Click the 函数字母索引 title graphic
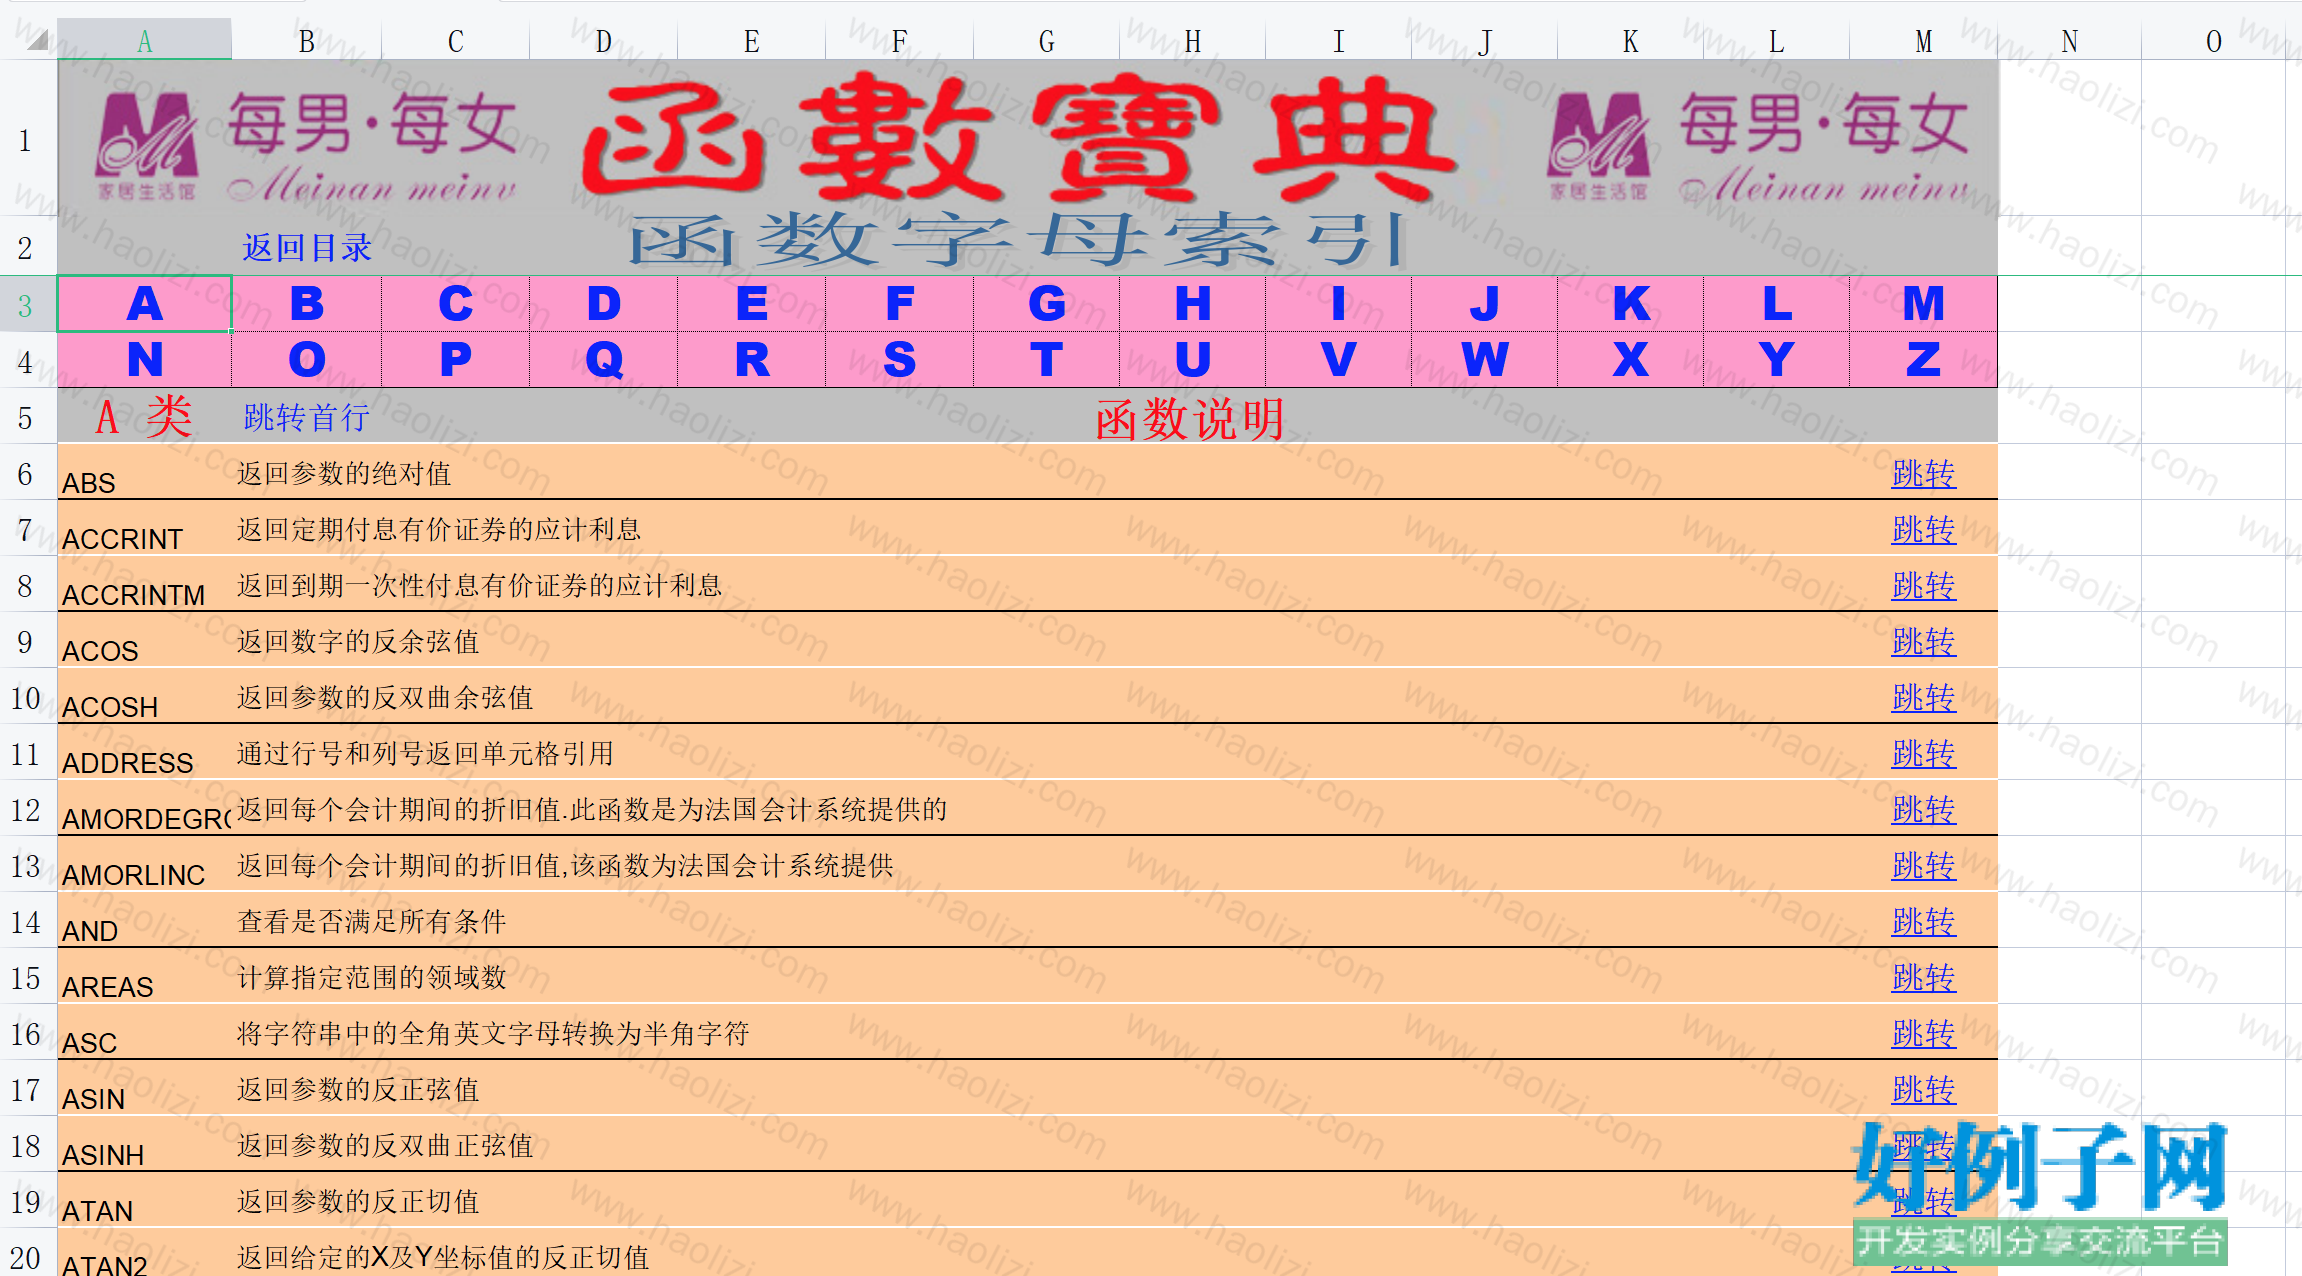 click(x=1017, y=240)
